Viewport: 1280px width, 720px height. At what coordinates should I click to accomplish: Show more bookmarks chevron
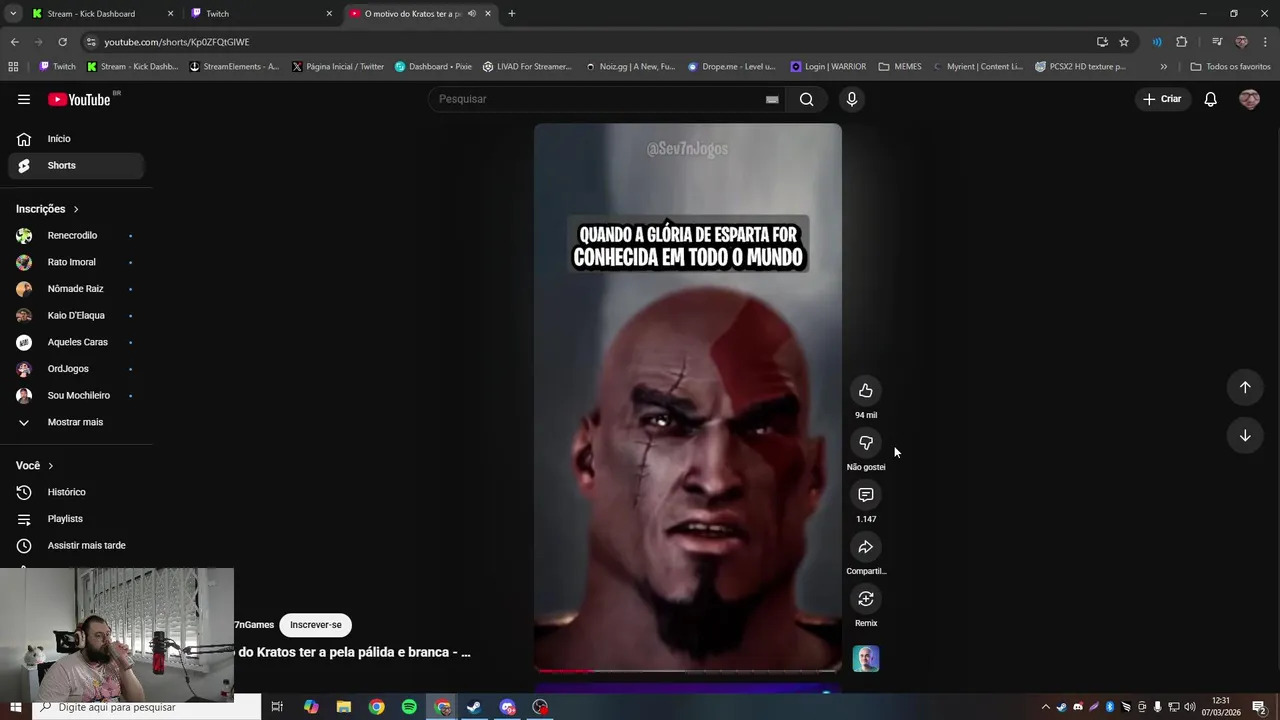(1163, 67)
